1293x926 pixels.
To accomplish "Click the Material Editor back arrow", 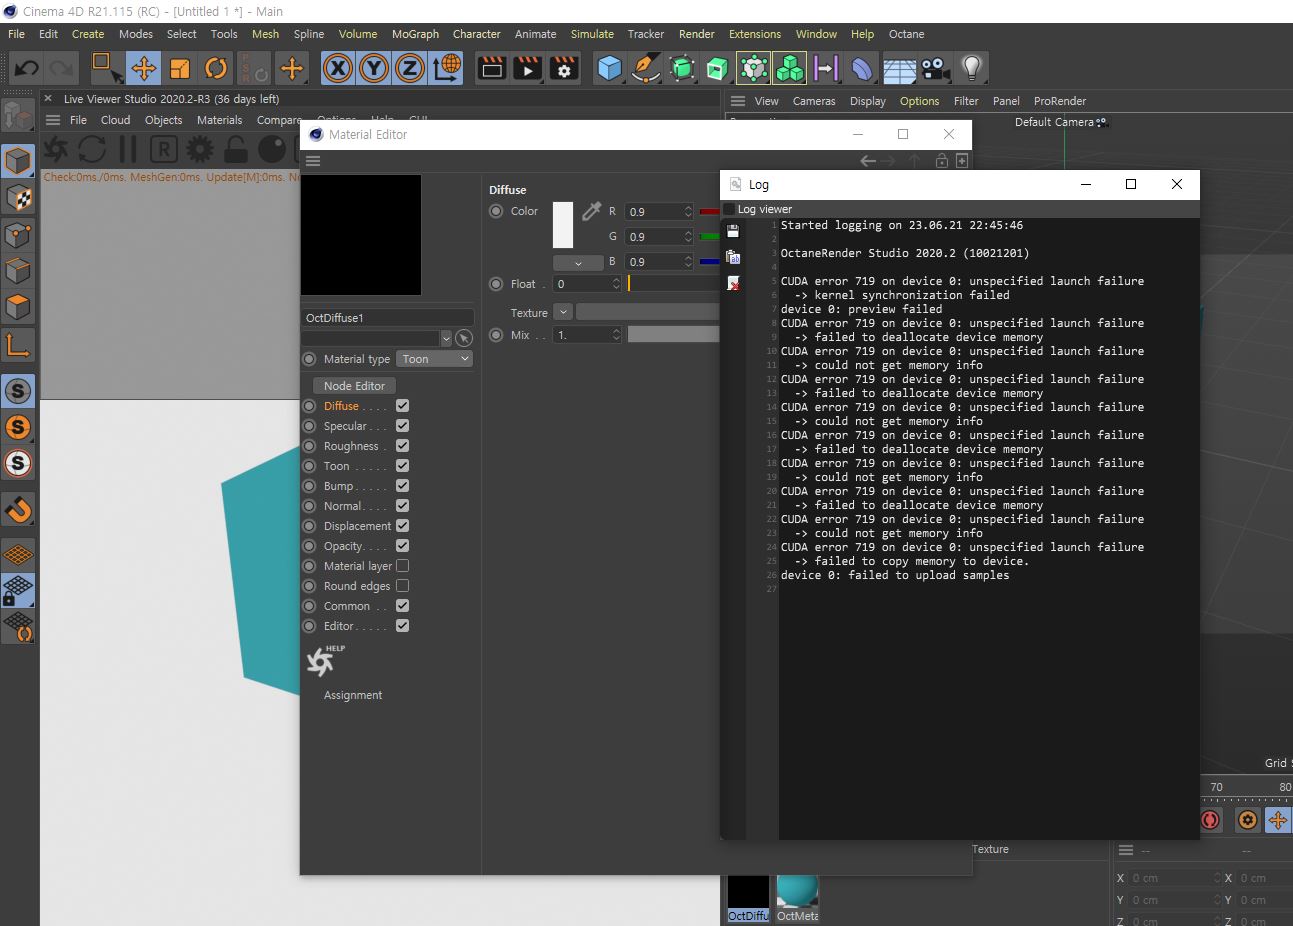I will tap(868, 160).
